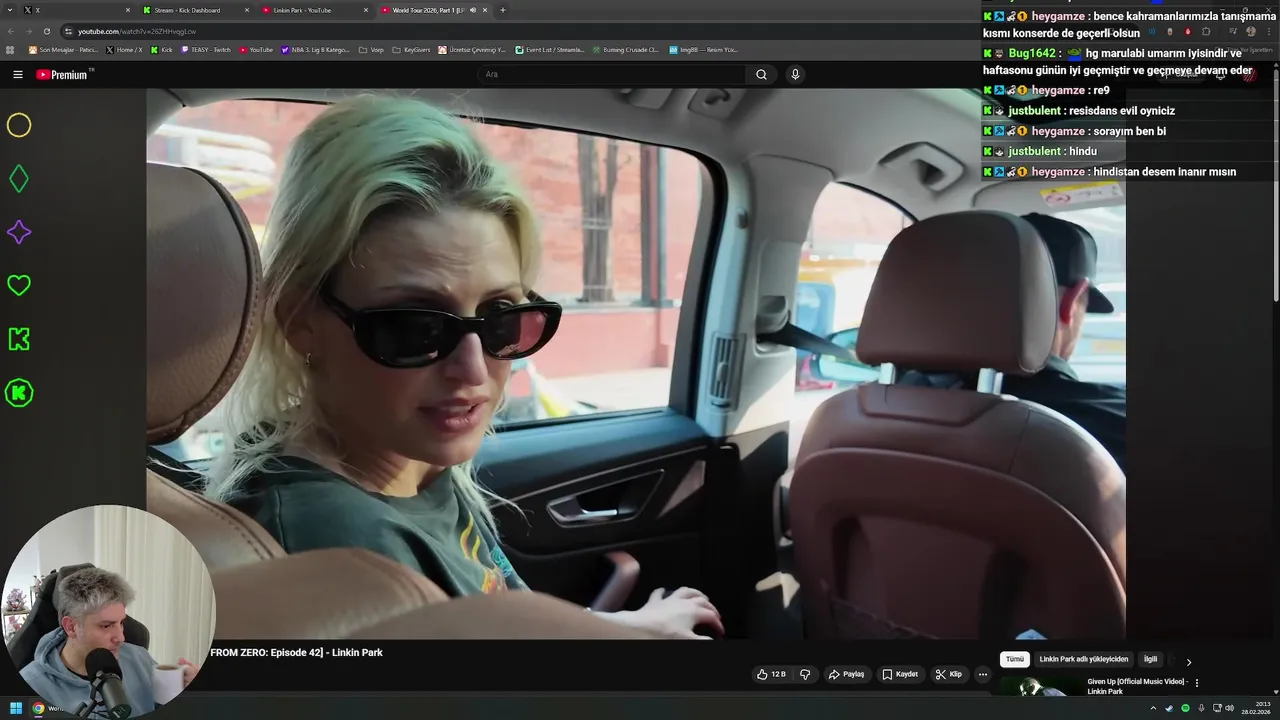Open the 'NBA 3. Lig 8 Katego...' bookmark
The width and height of the screenshot is (1280, 720).
(x=316, y=50)
